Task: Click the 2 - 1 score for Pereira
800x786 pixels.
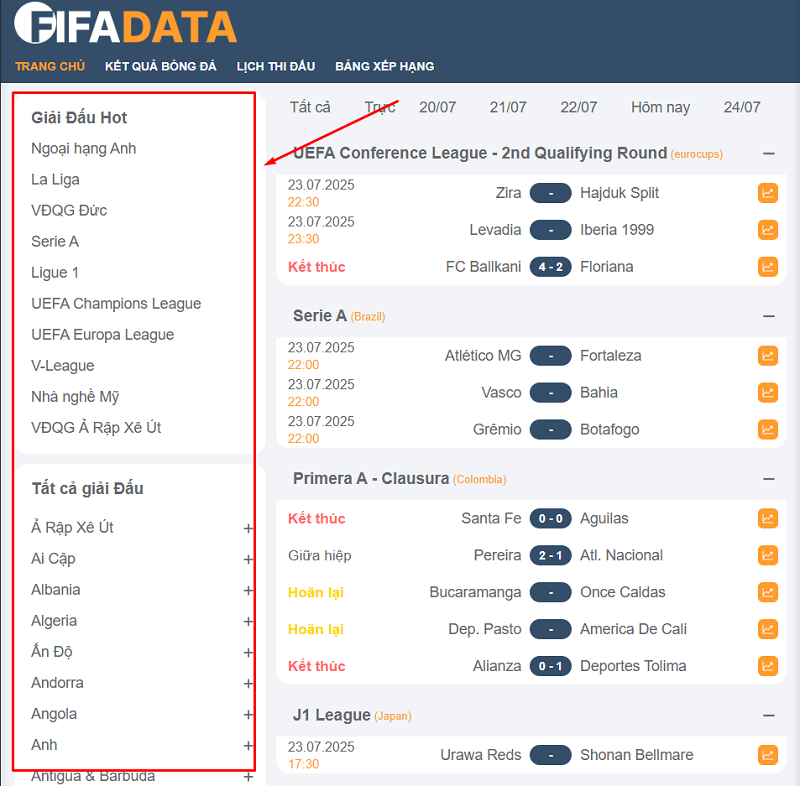Action: pos(551,555)
